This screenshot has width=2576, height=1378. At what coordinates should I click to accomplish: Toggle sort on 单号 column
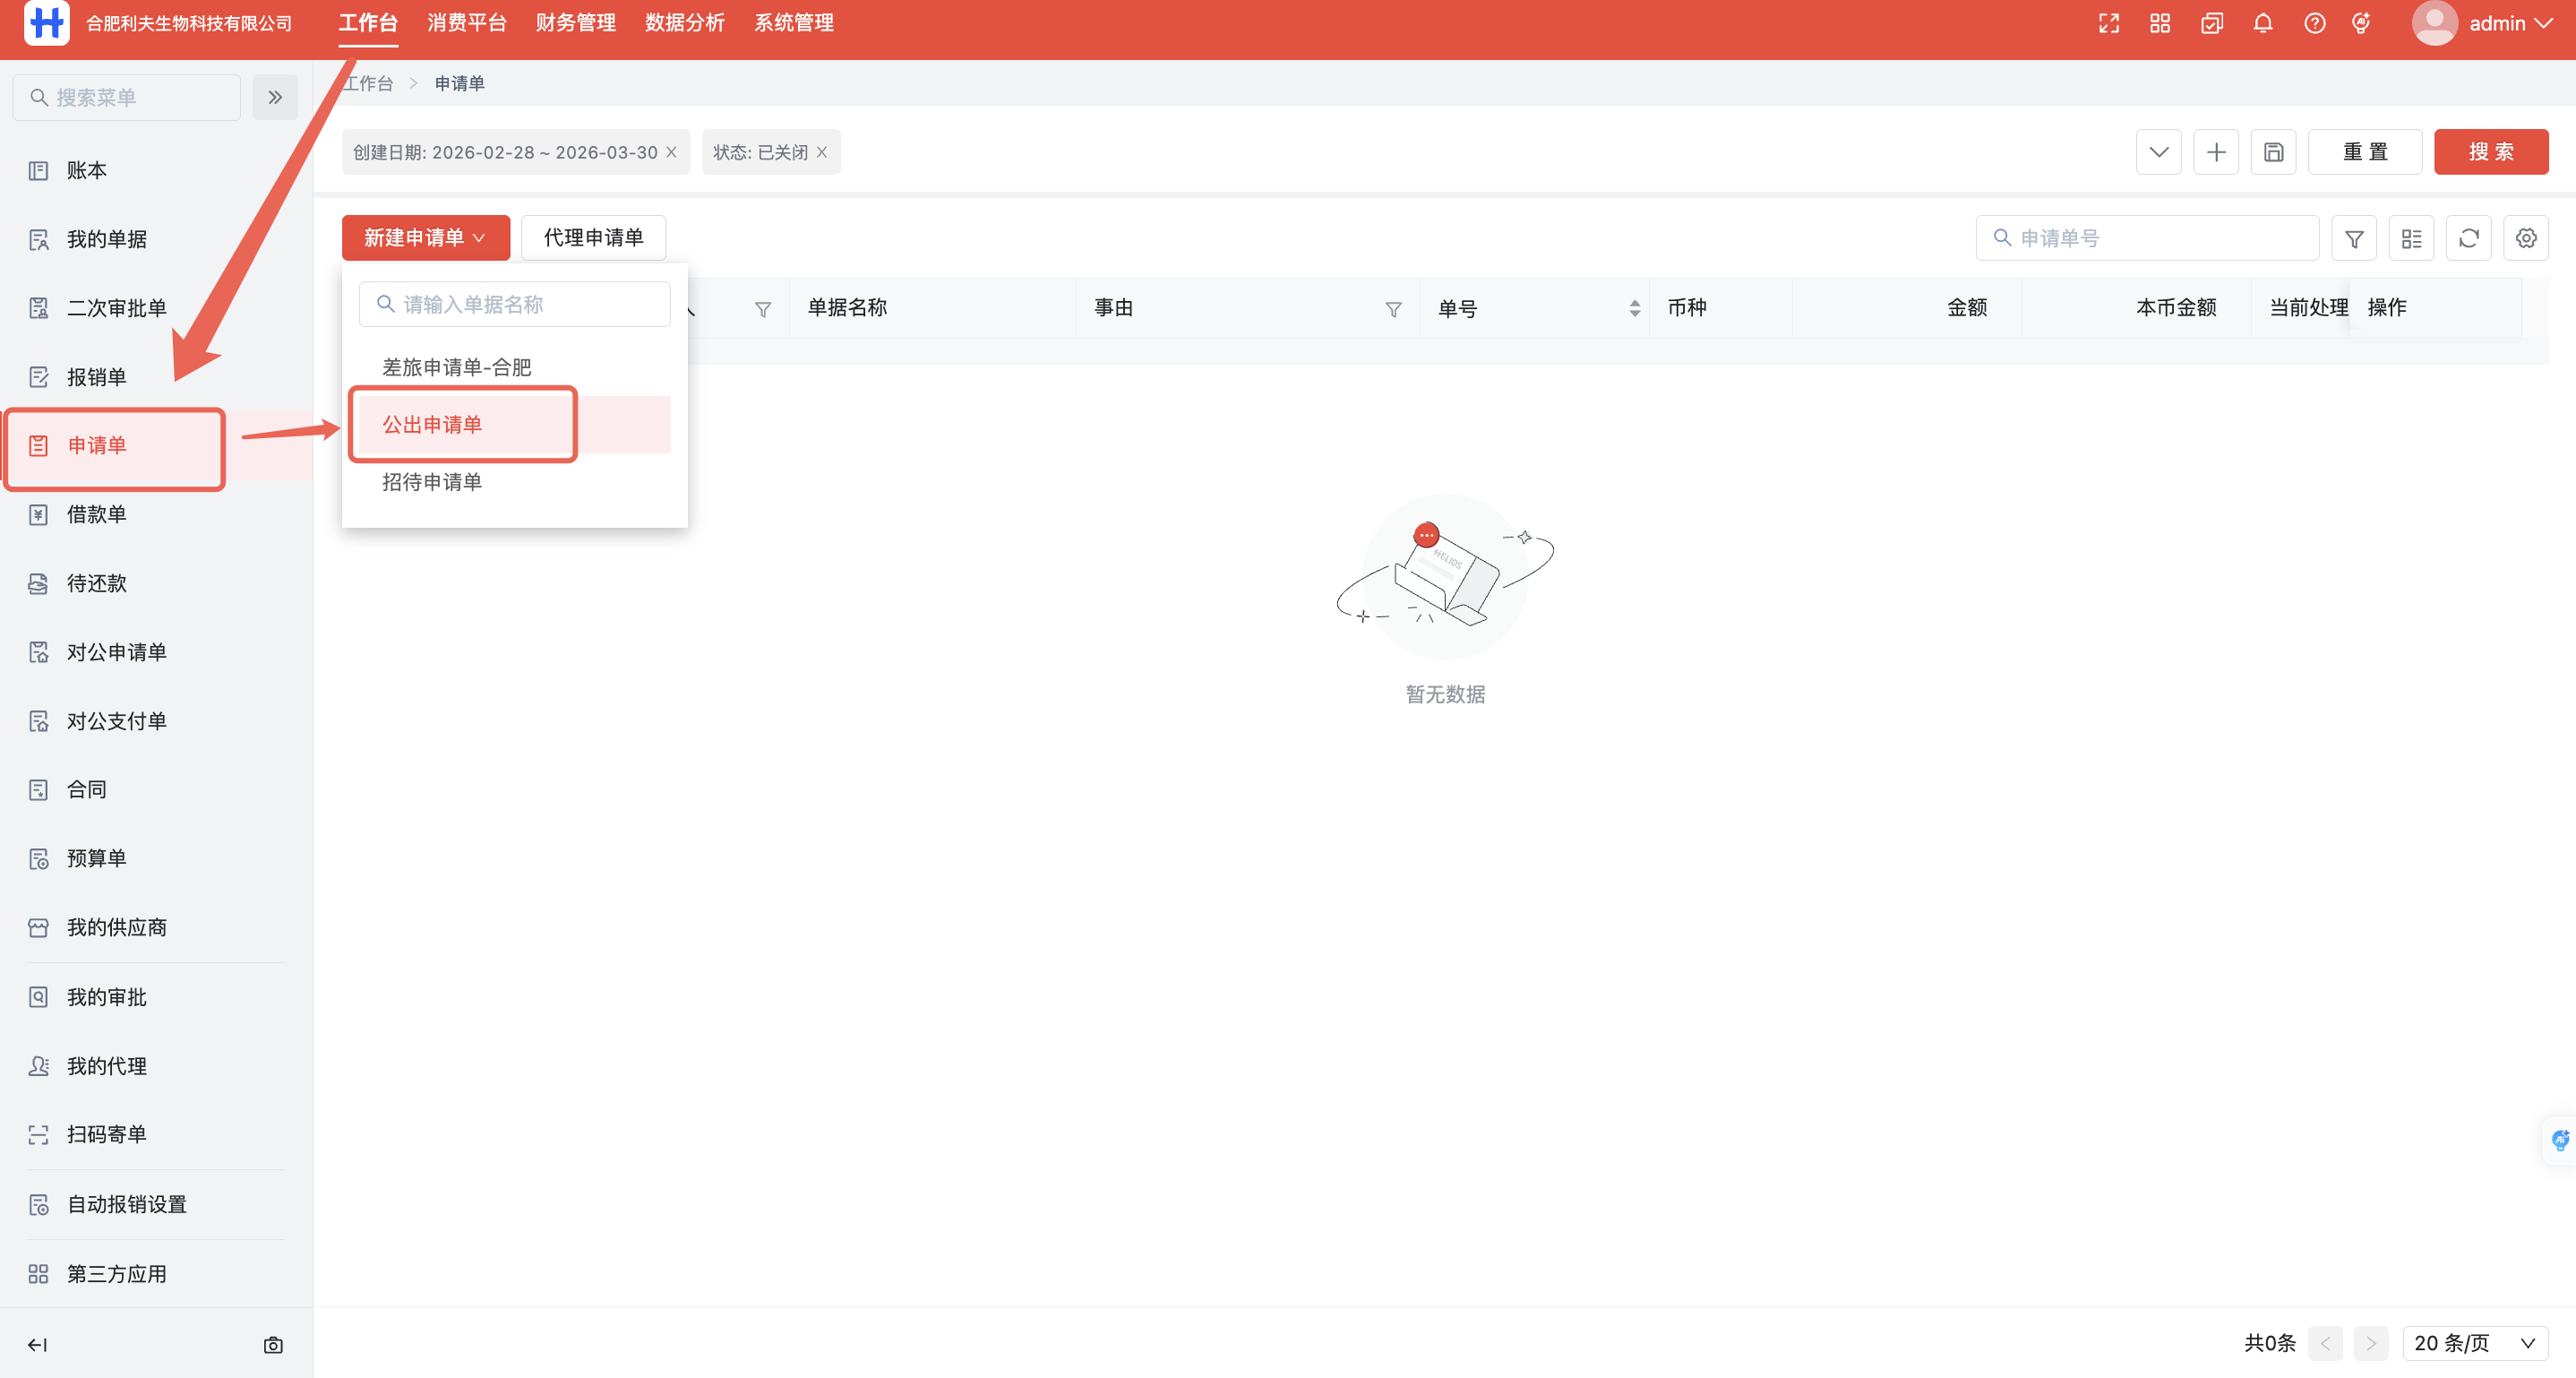[x=1634, y=308]
